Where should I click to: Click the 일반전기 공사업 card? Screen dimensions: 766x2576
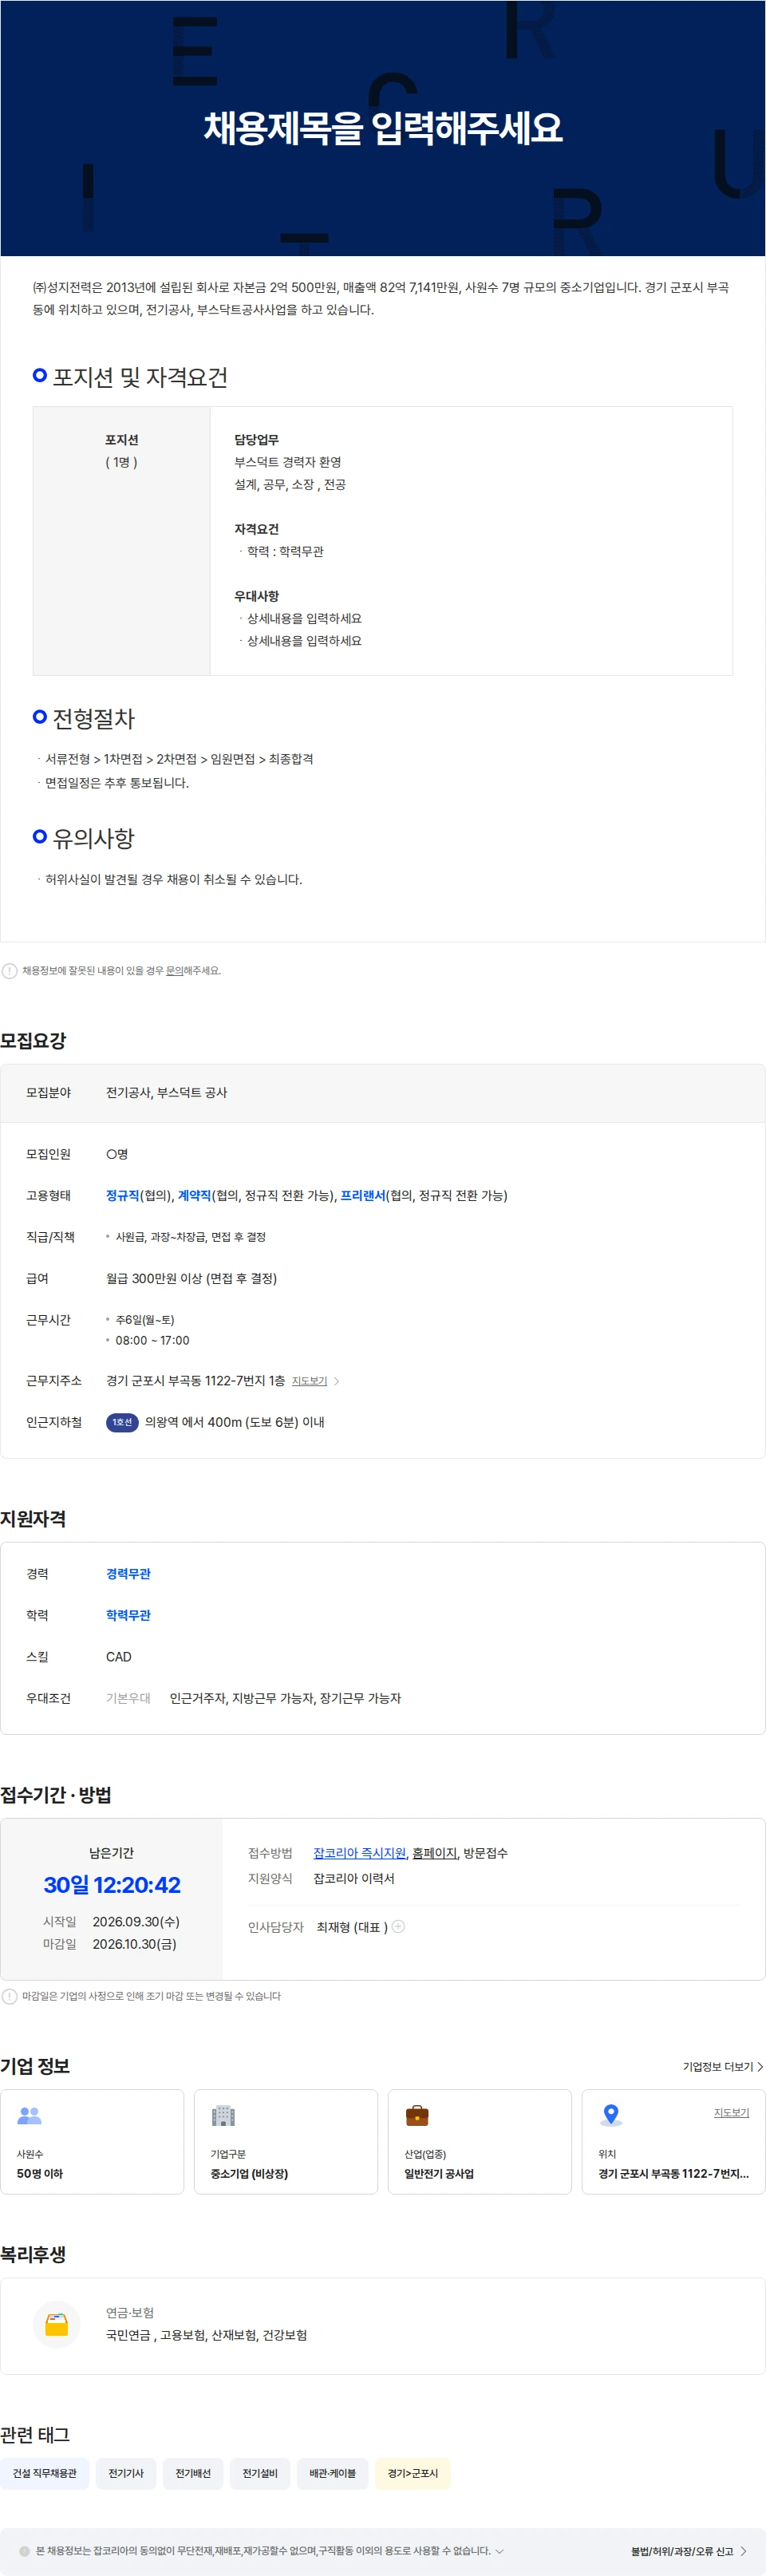480,2142
